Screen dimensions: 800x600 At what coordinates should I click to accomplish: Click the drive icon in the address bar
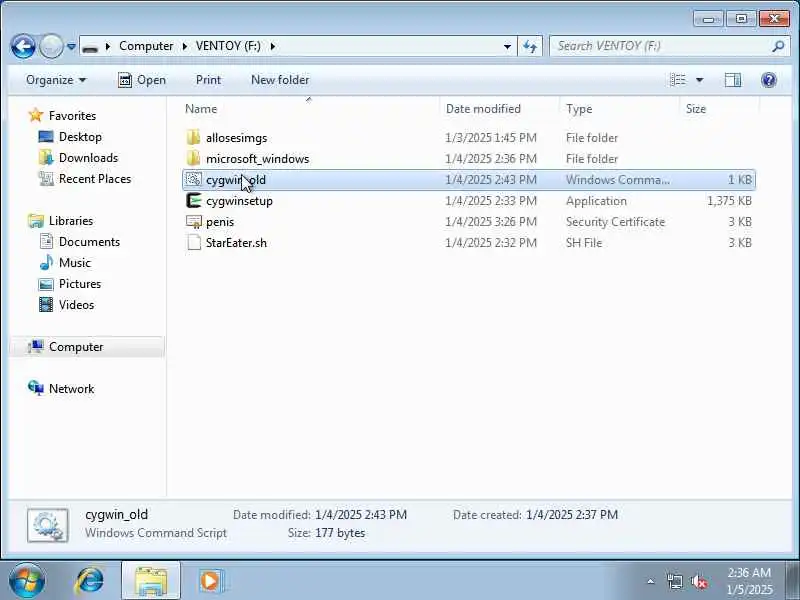(x=90, y=47)
